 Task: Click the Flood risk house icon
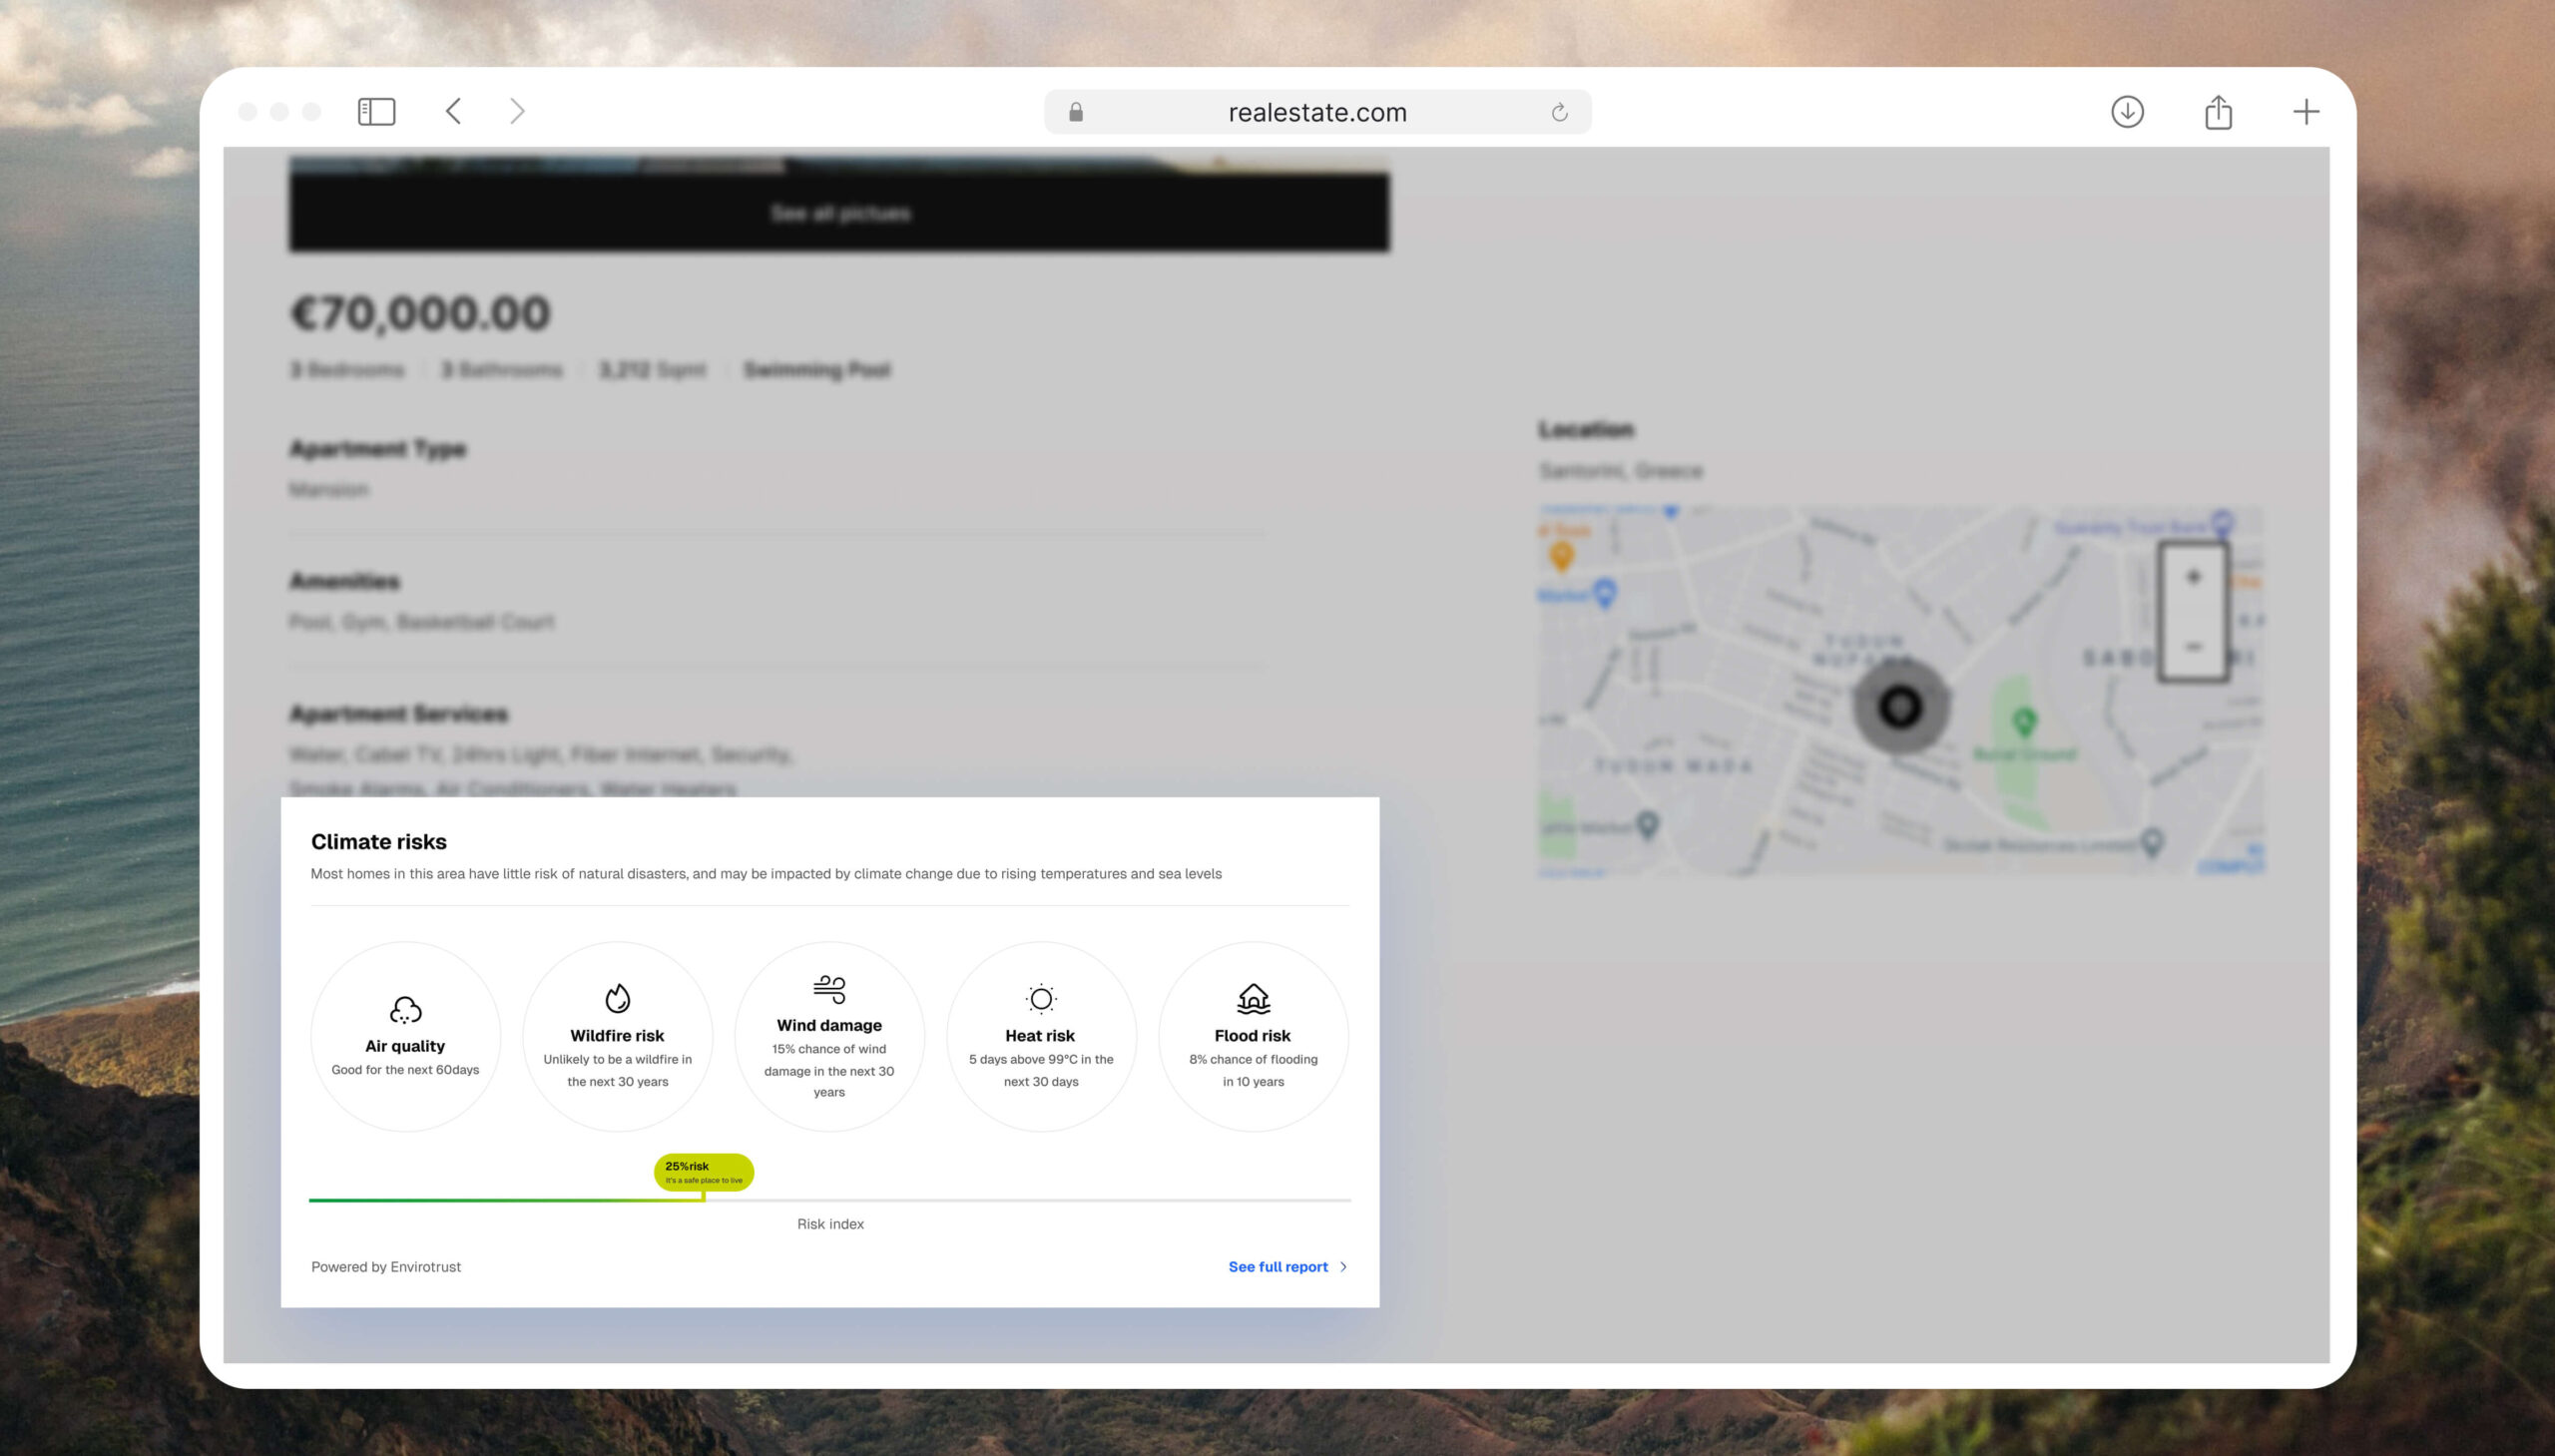pos(1253,998)
